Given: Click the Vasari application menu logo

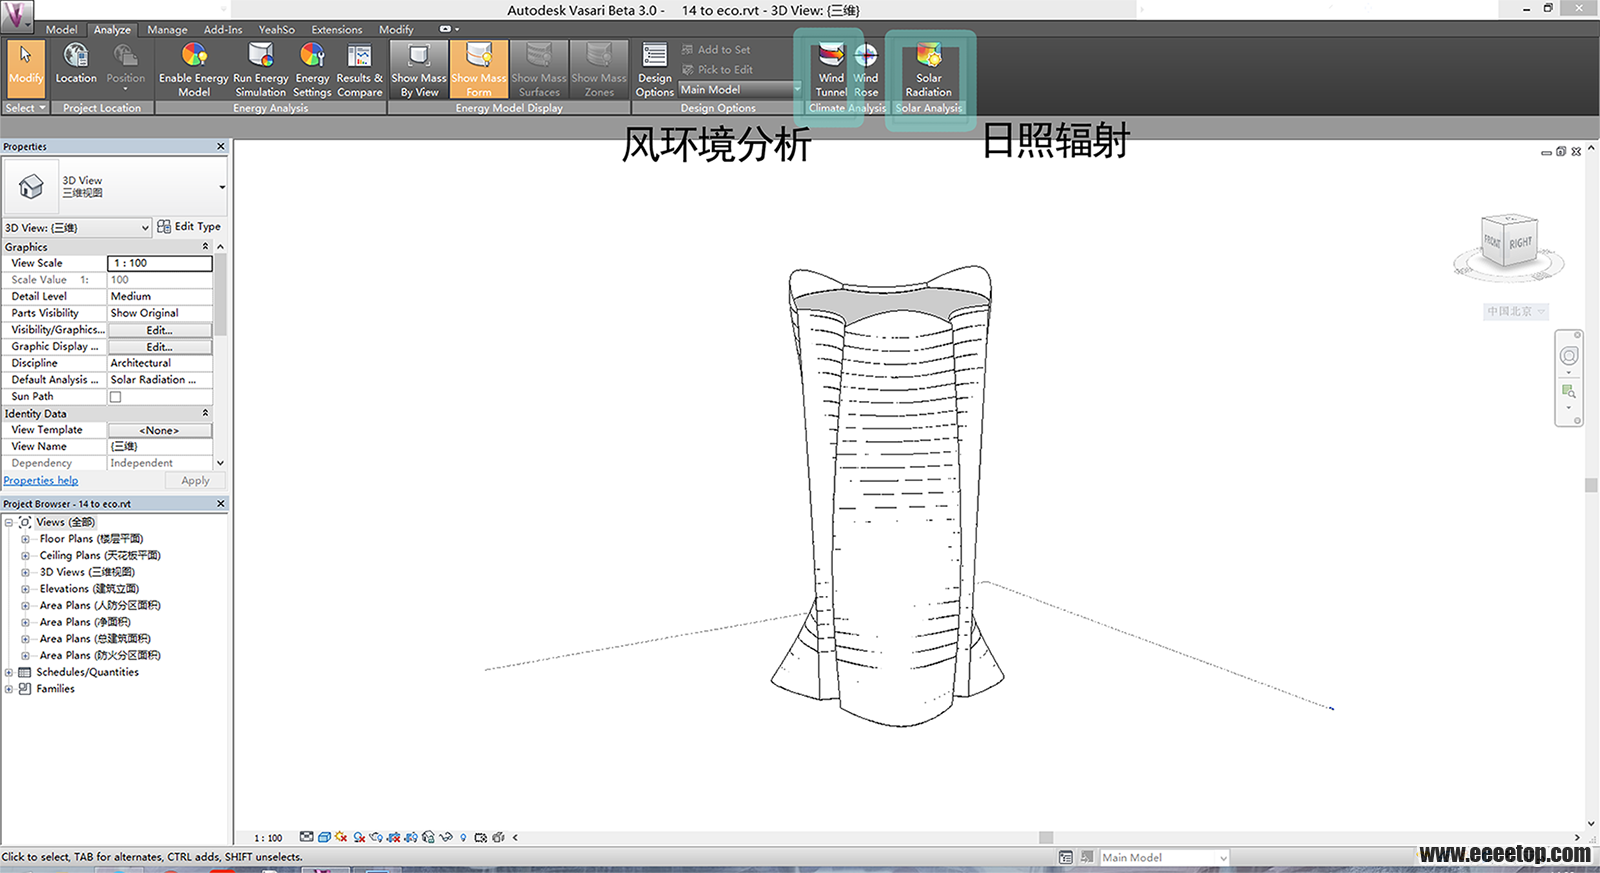Looking at the screenshot, I should [17, 15].
